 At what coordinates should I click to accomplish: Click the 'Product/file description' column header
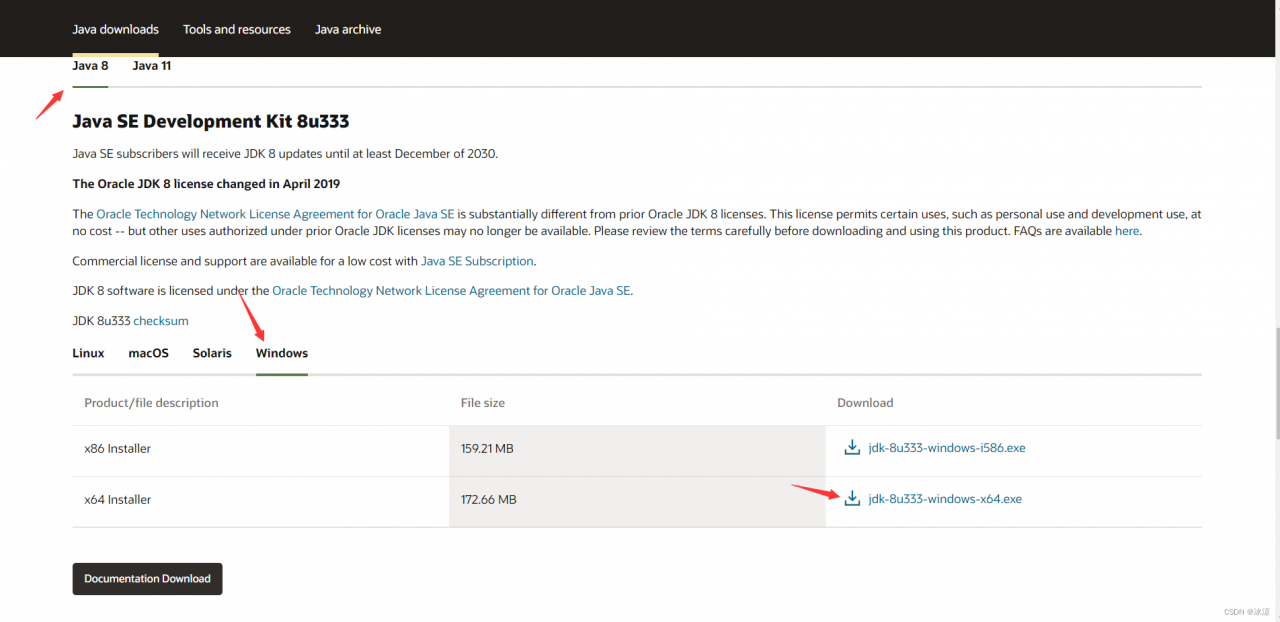151,403
